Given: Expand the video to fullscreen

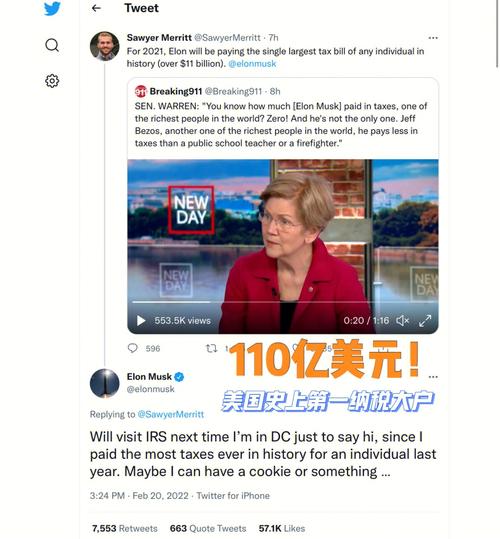Looking at the screenshot, I should click(425, 320).
